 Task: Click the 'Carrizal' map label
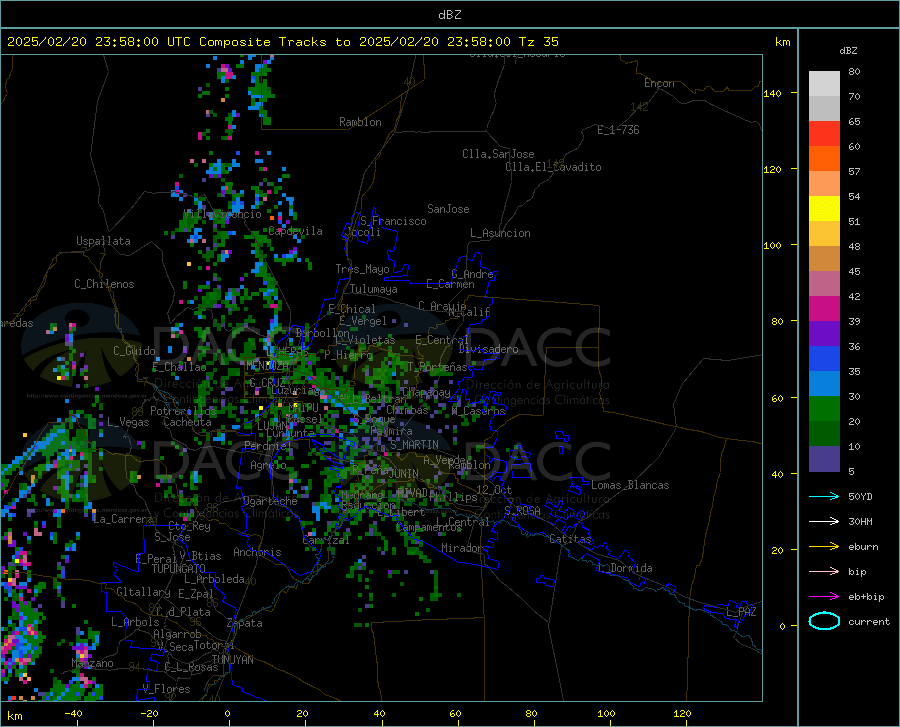[x=325, y=540]
